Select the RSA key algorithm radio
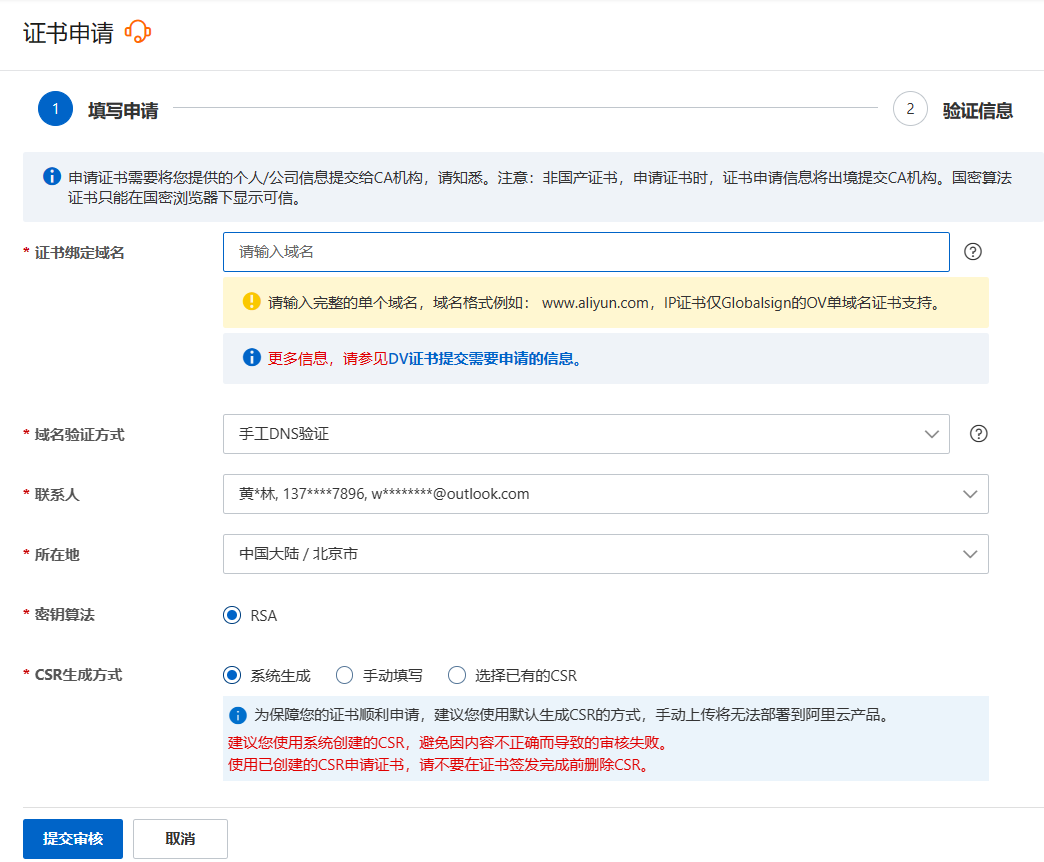The height and width of the screenshot is (862, 1044). pyautogui.click(x=232, y=615)
